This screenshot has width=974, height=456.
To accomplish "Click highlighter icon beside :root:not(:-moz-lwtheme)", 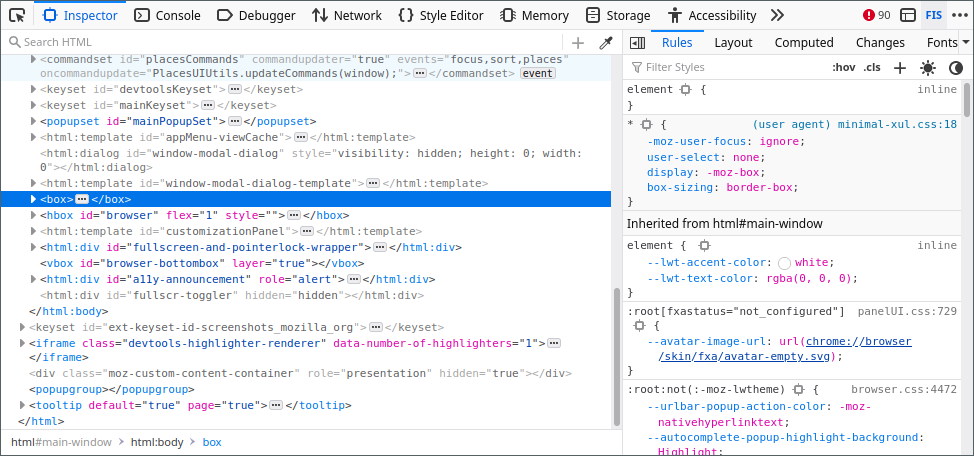I will [799, 390].
